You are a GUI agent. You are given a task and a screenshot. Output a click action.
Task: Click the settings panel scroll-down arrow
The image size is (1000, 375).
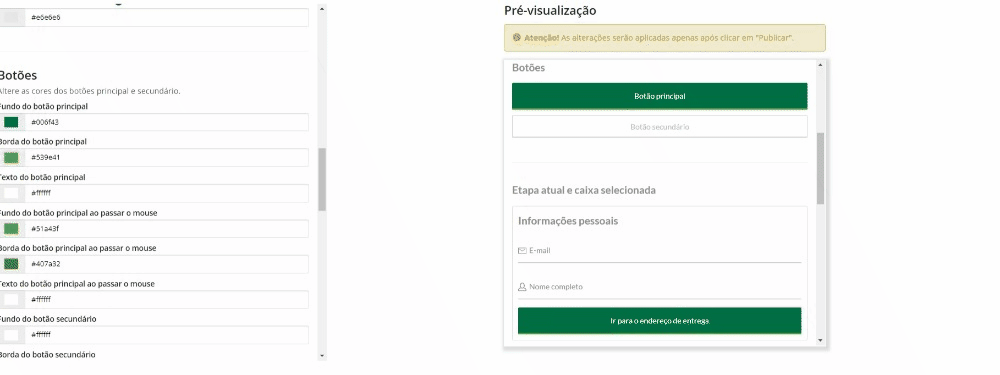click(x=322, y=355)
